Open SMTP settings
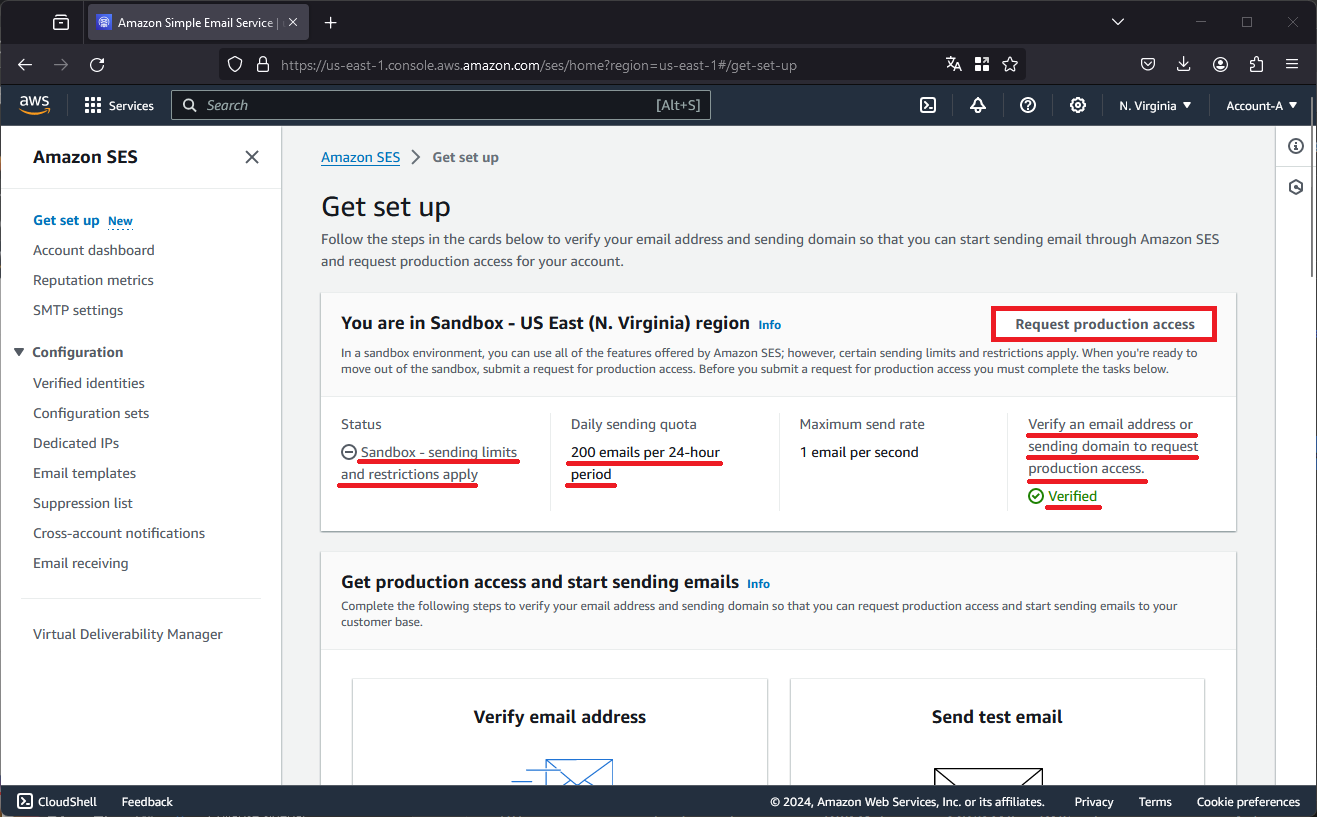Image resolution: width=1317 pixels, height=817 pixels. tap(78, 310)
